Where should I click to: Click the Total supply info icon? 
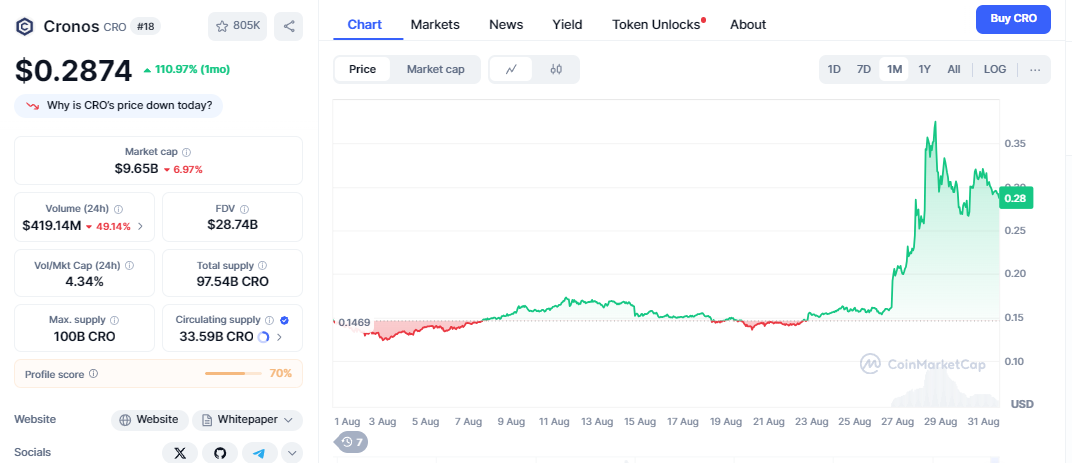point(263,265)
